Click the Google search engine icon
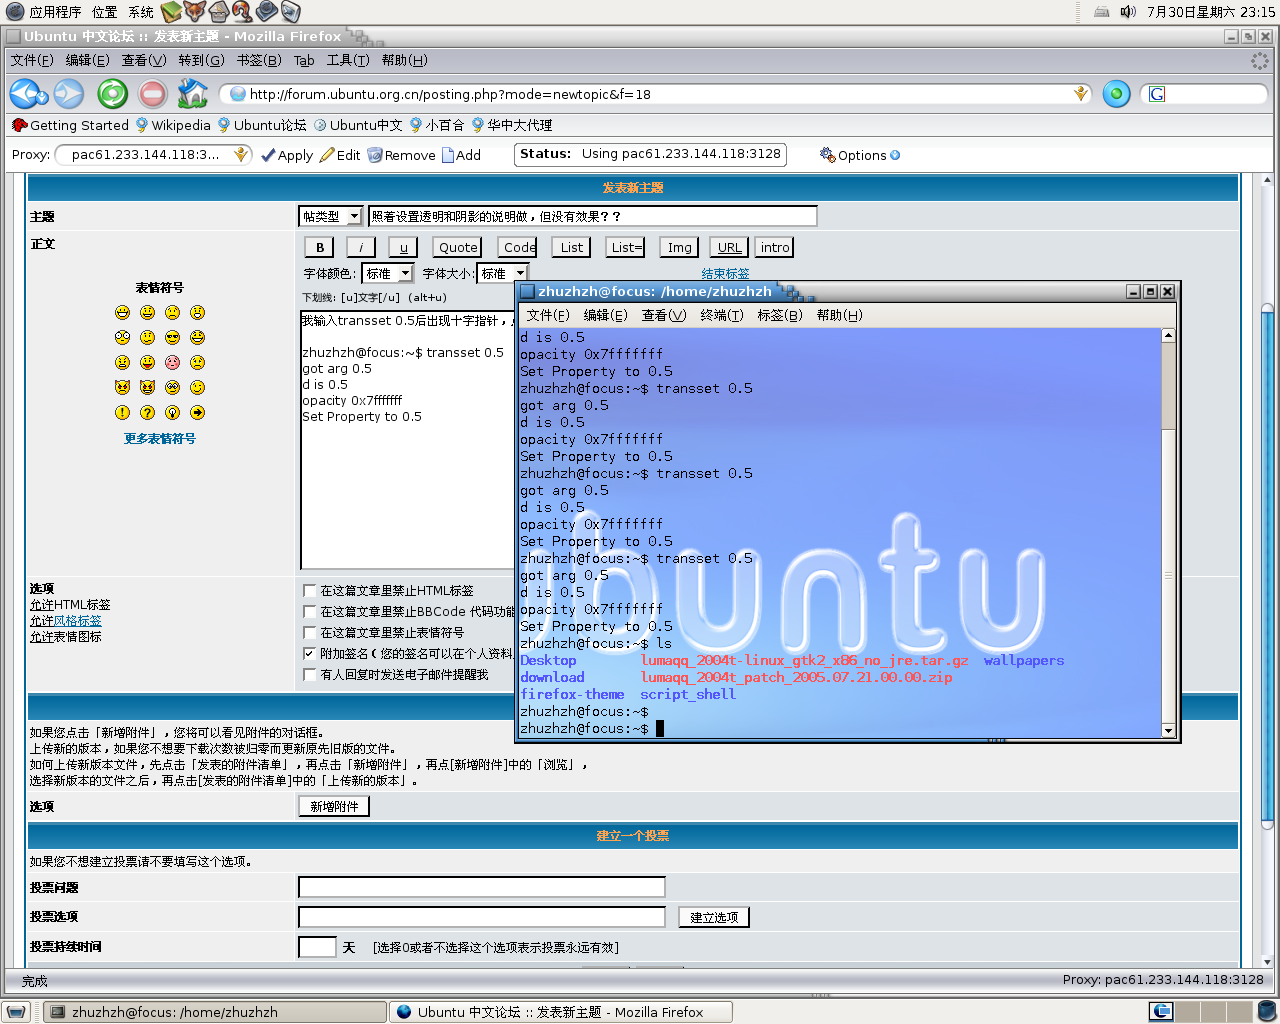The width and height of the screenshot is (1280, 1024). (1157, 94)
